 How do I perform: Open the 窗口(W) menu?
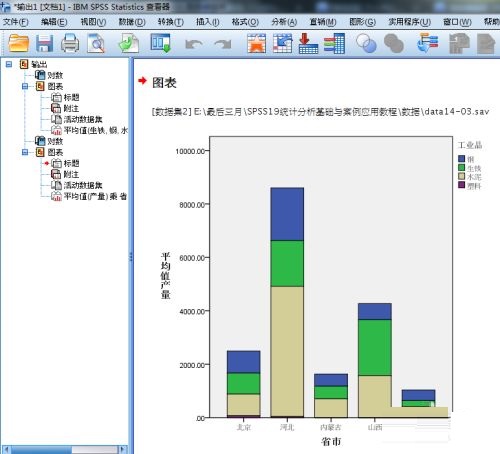pyautogui.click(x=457, y=22)
